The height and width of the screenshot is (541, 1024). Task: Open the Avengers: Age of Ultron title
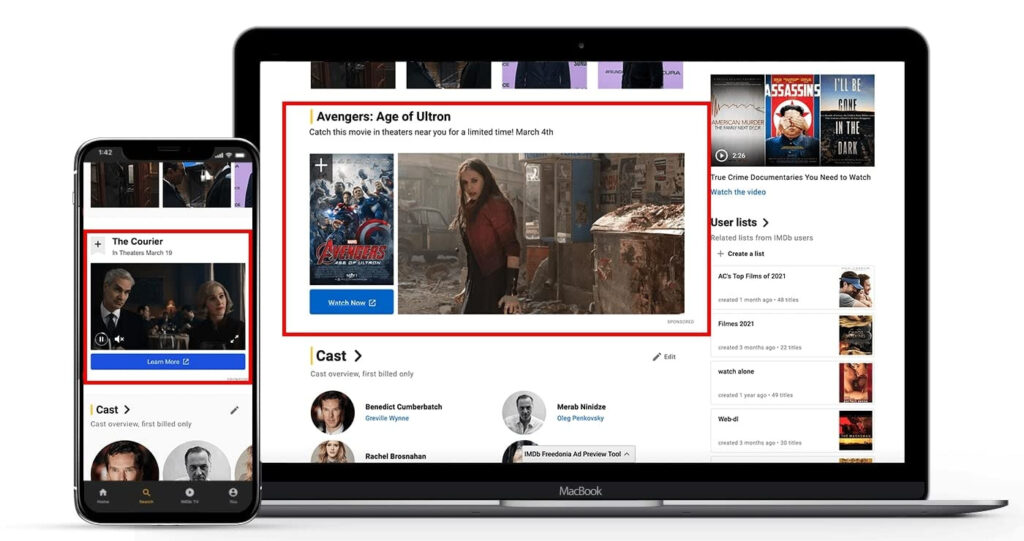click(x=383, y=116)
